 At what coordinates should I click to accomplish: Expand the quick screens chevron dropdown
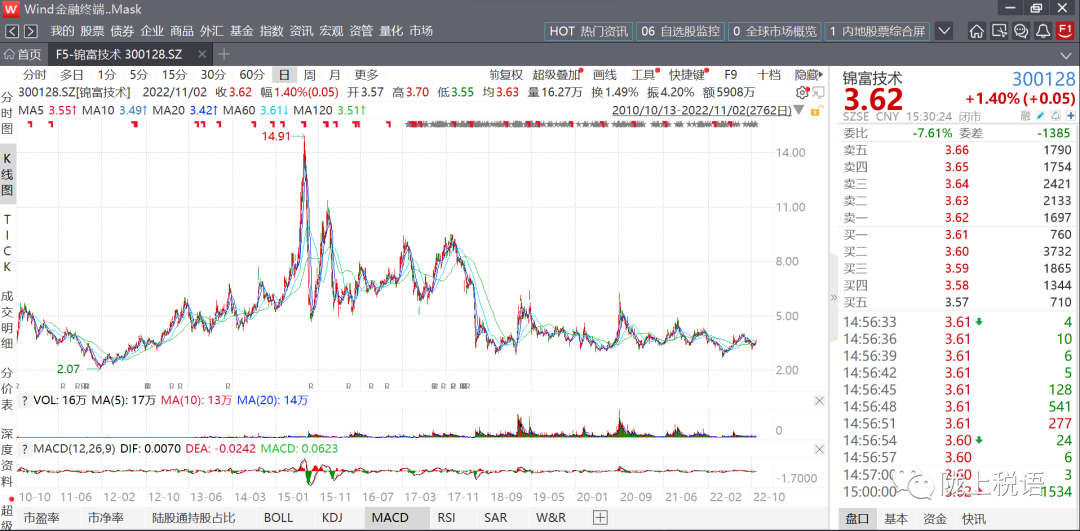click(944, 31)
